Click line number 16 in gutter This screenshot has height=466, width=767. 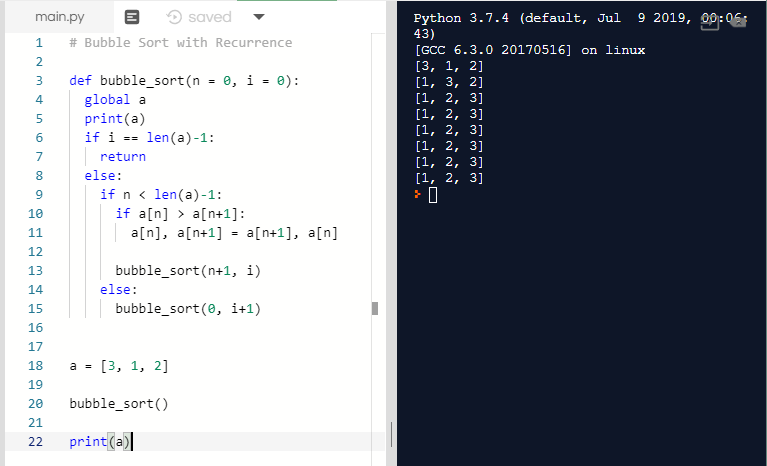click(35, 328)
